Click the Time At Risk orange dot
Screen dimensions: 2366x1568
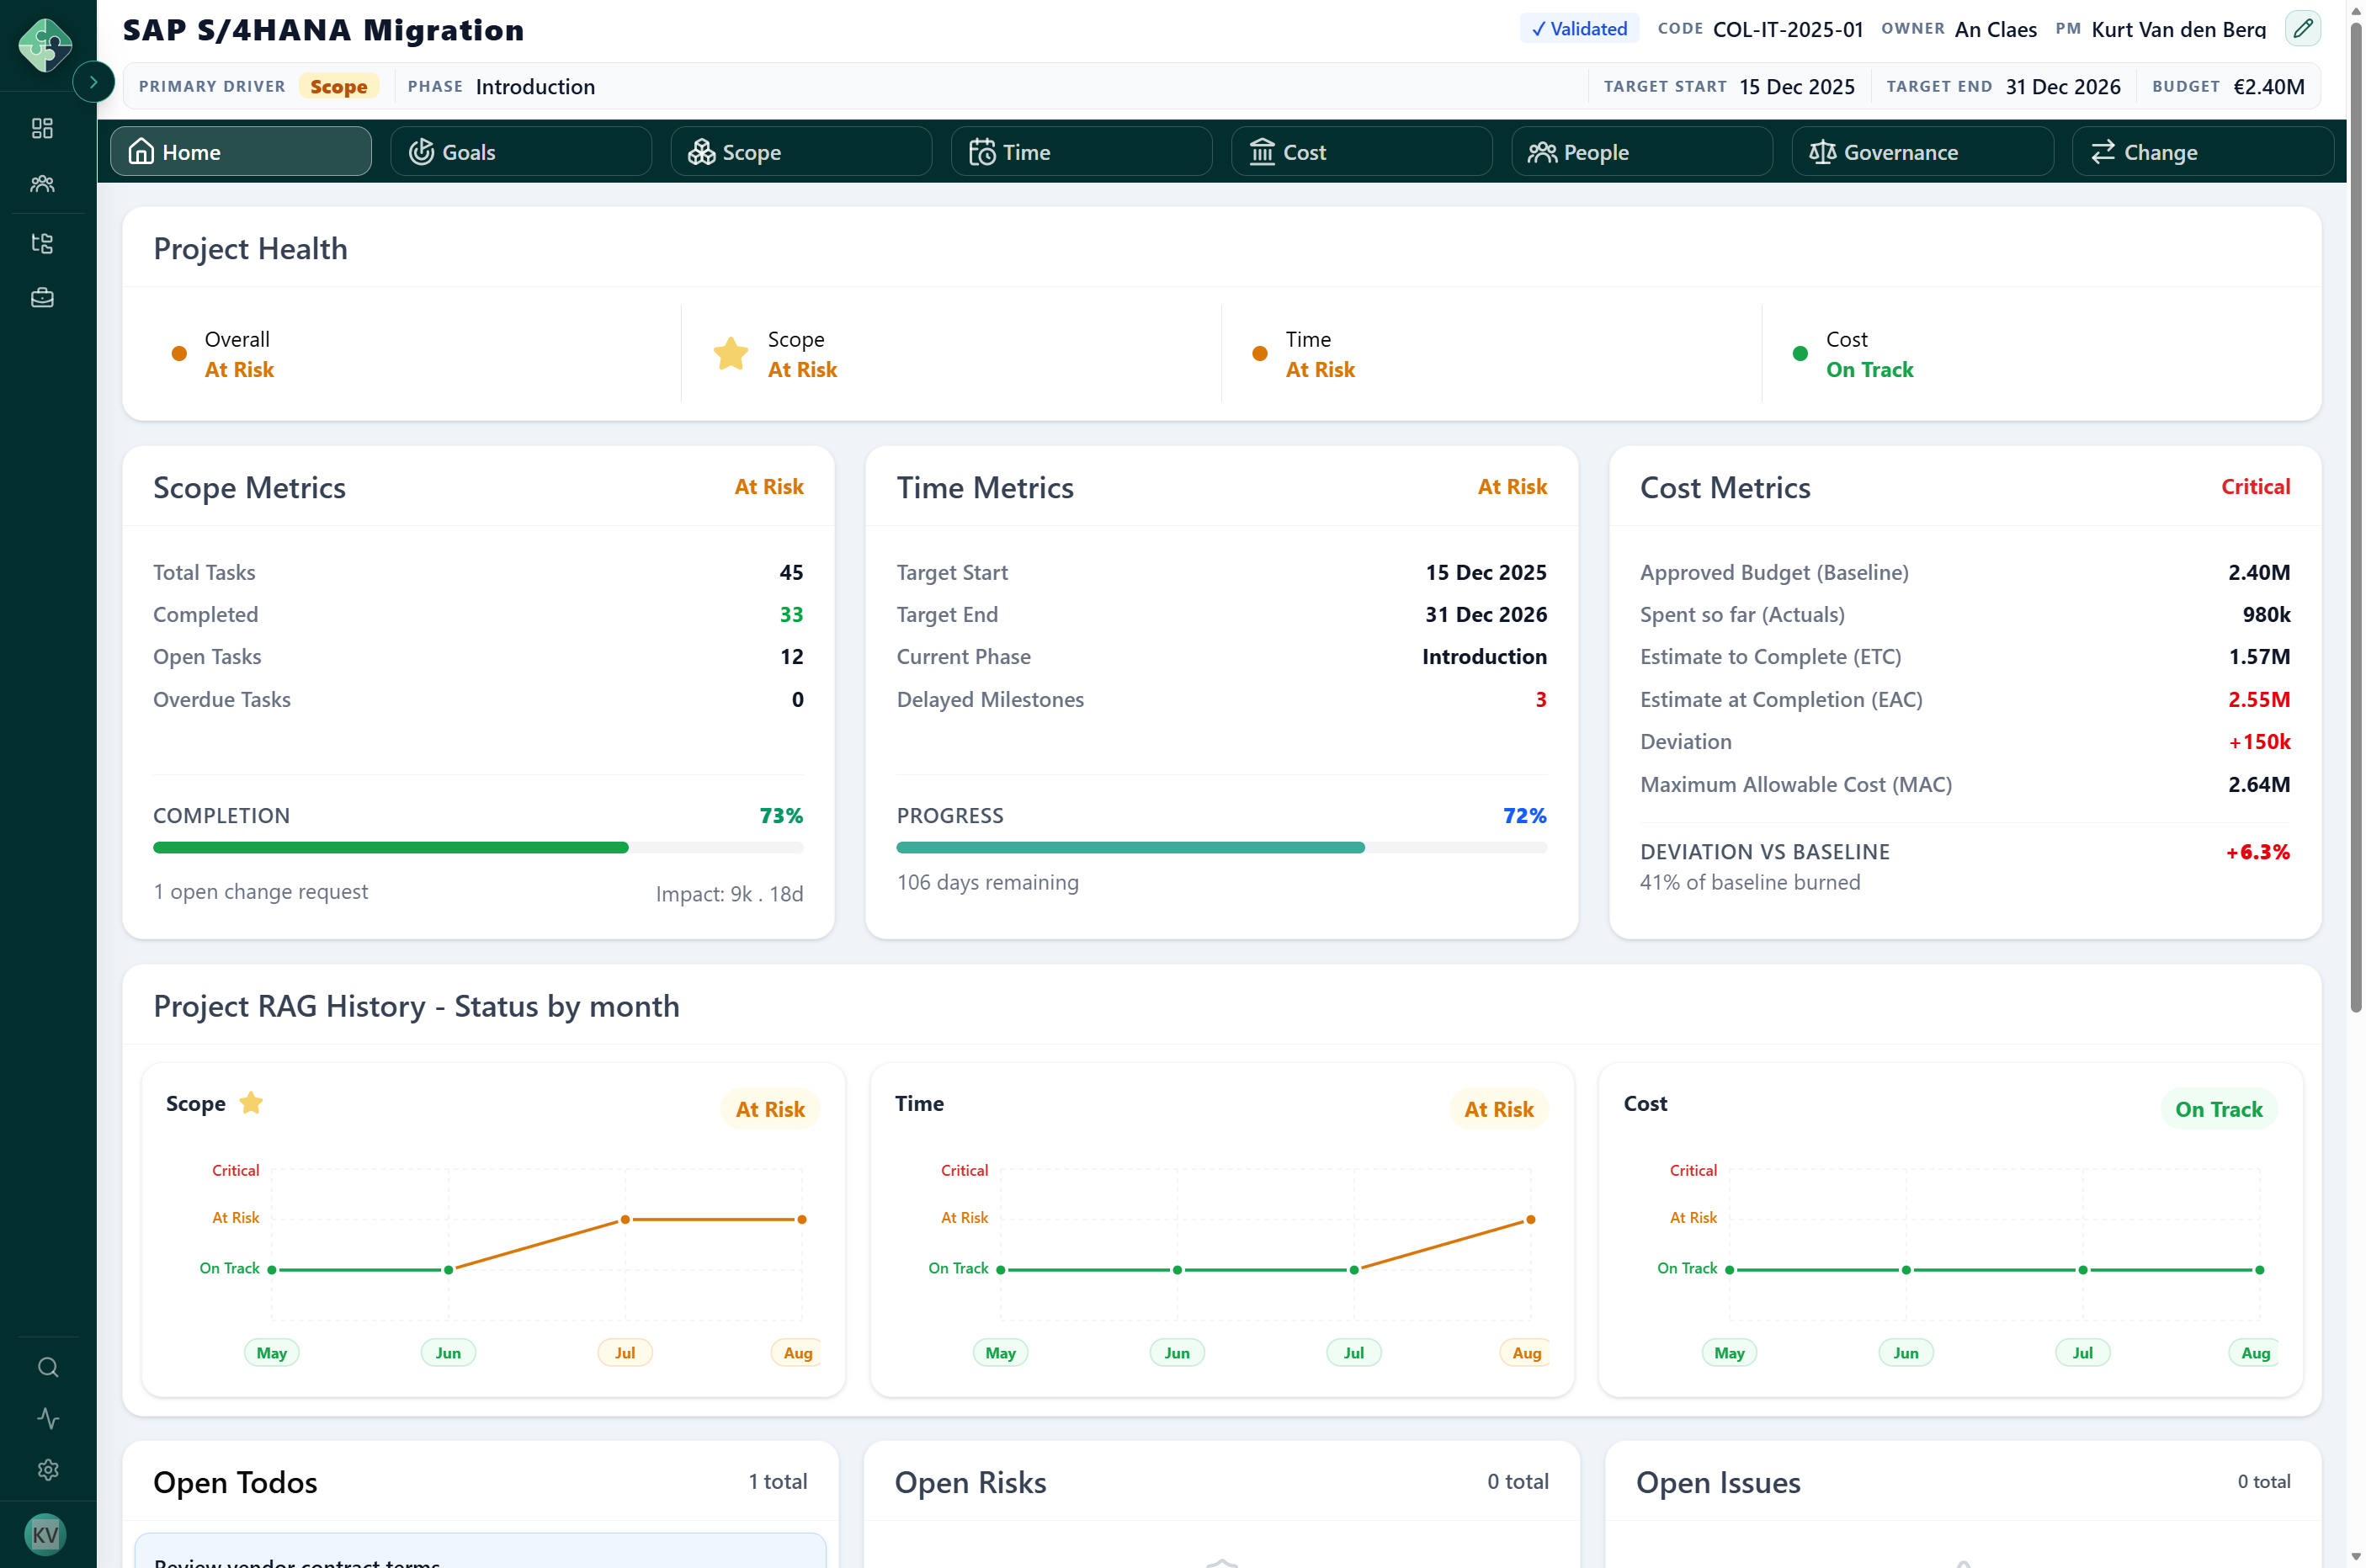tap(1260, 354)
